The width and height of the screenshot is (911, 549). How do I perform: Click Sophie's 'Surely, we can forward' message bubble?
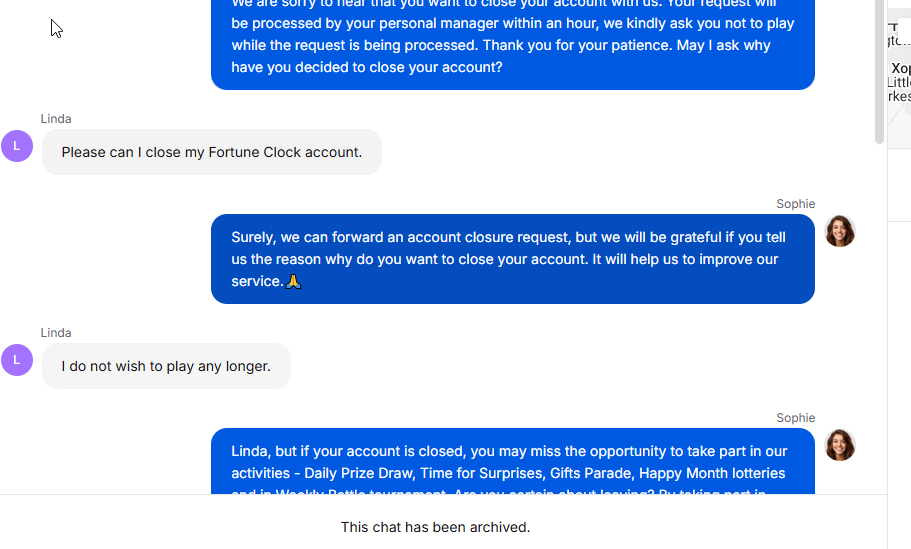(512, 259)
